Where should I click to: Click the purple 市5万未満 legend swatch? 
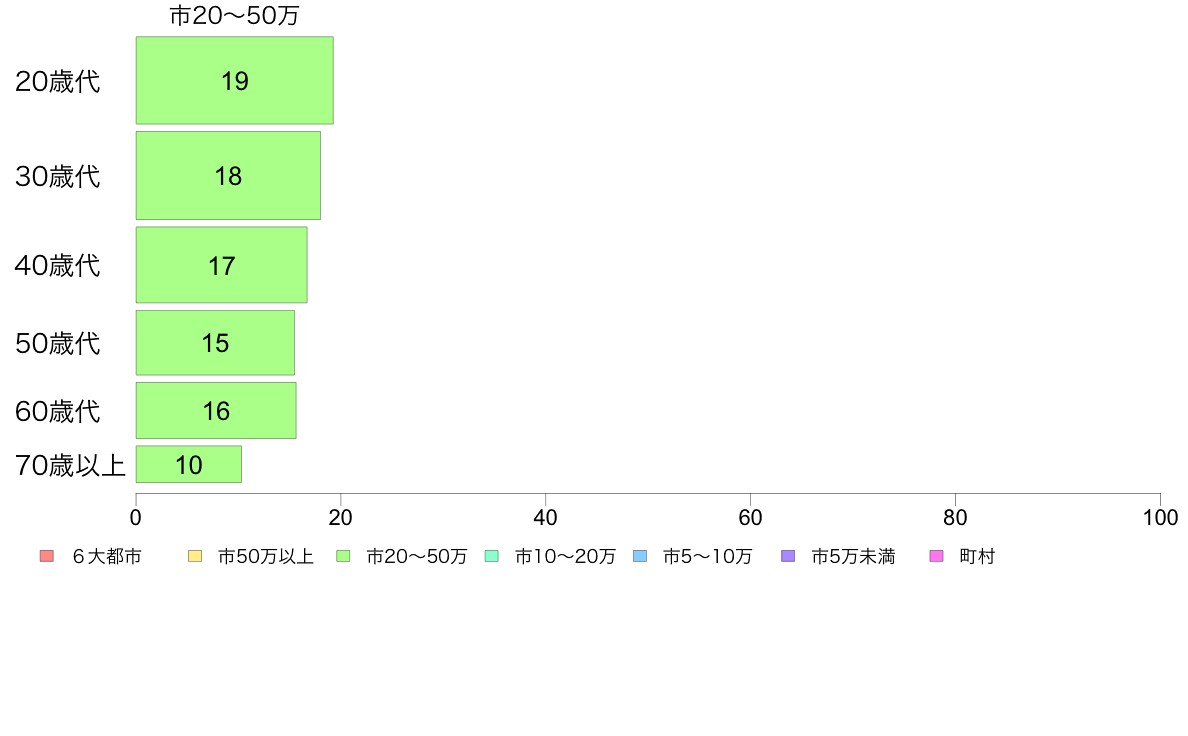pyautogui.click(x=788, y=556)
